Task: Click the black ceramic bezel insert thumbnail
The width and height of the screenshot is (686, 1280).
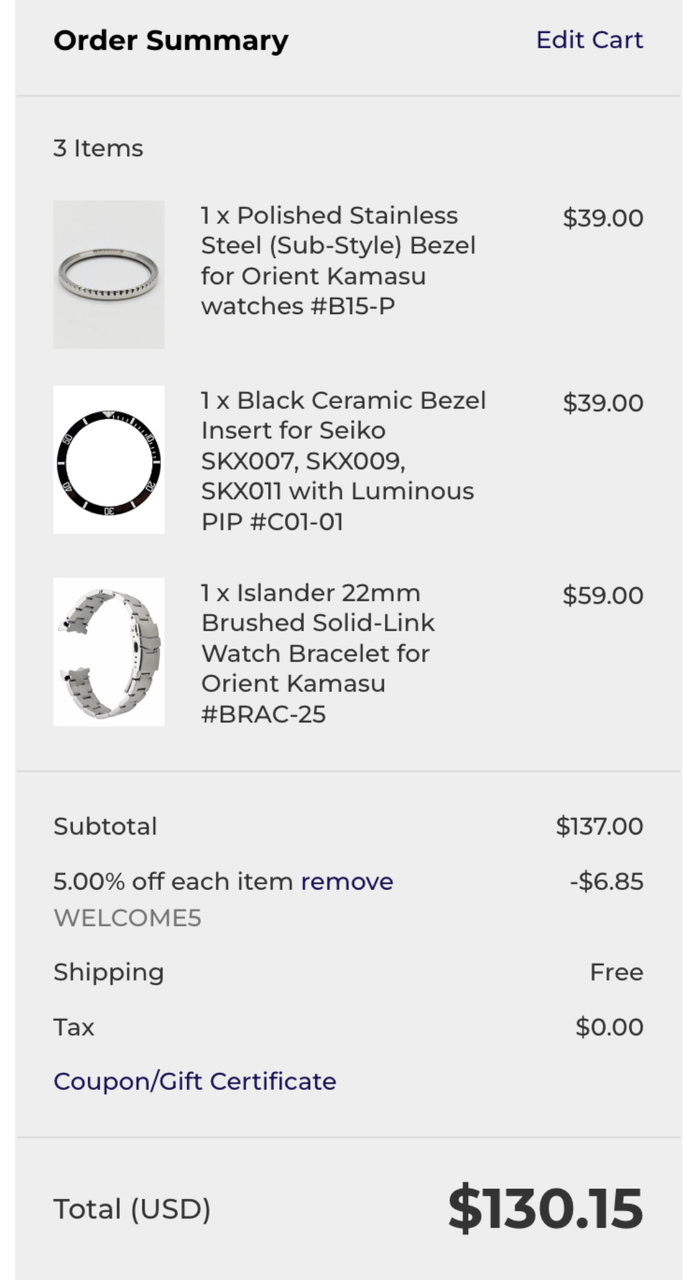Action: (x=109, y=459)
